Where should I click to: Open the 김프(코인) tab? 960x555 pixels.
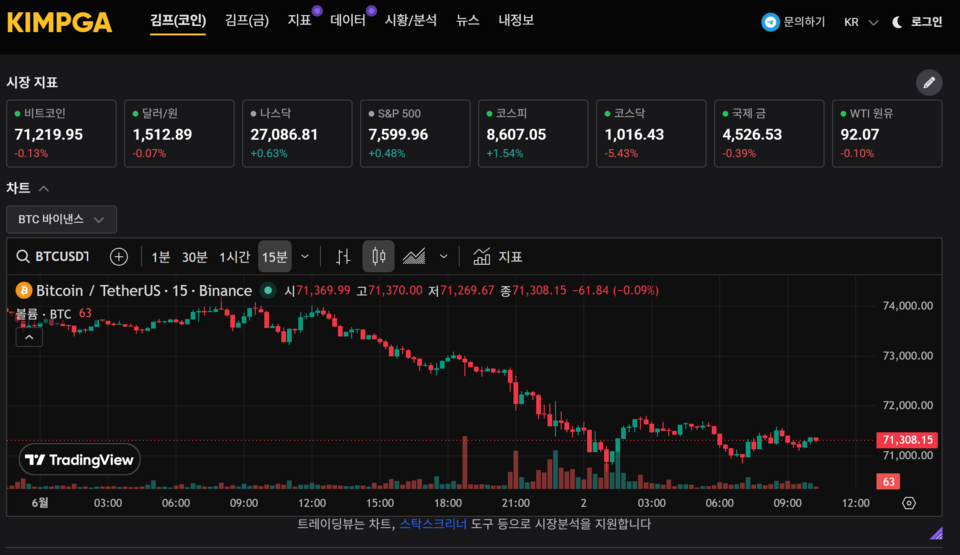point(178,21)
